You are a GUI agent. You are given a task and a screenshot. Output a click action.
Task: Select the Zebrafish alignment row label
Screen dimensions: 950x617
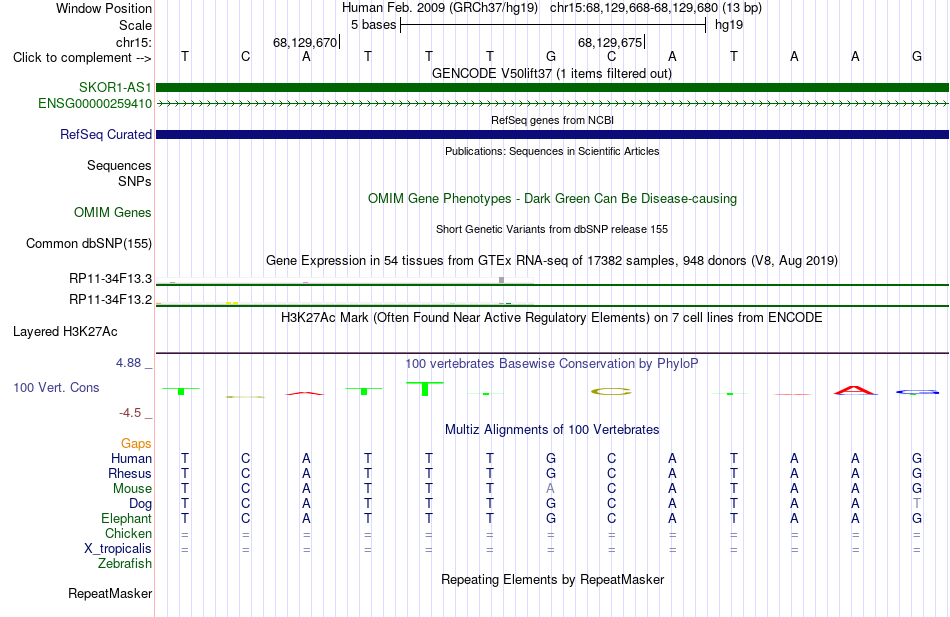(x=125, y=564)
